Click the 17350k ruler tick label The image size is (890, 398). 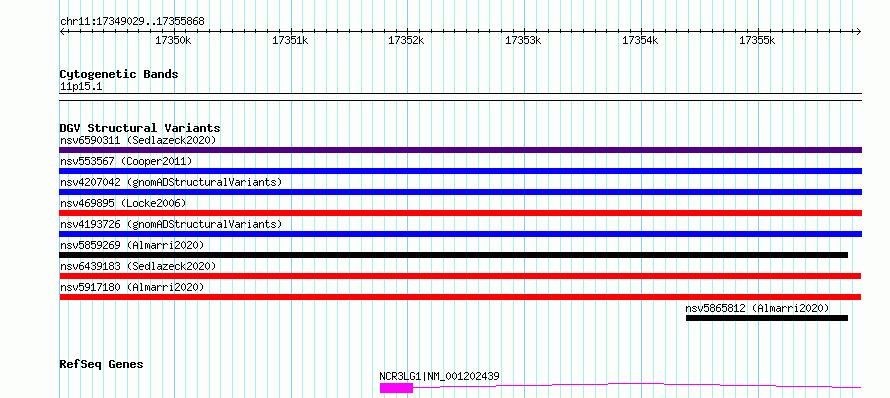173,40
